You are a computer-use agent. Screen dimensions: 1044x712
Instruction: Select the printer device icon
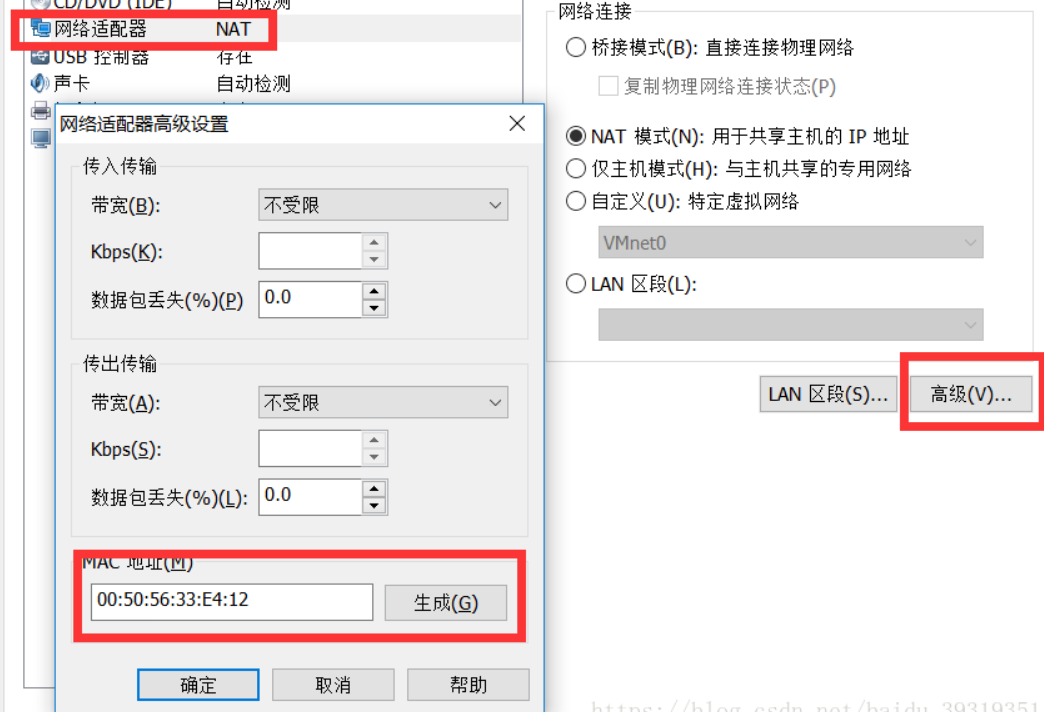(x=41, y=110)
